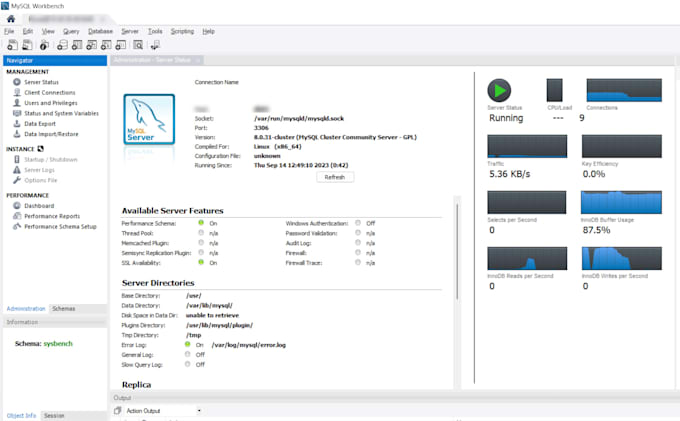Create a new view toolbar icon
This screenshot has height=421, width=680.
point(92,45)
